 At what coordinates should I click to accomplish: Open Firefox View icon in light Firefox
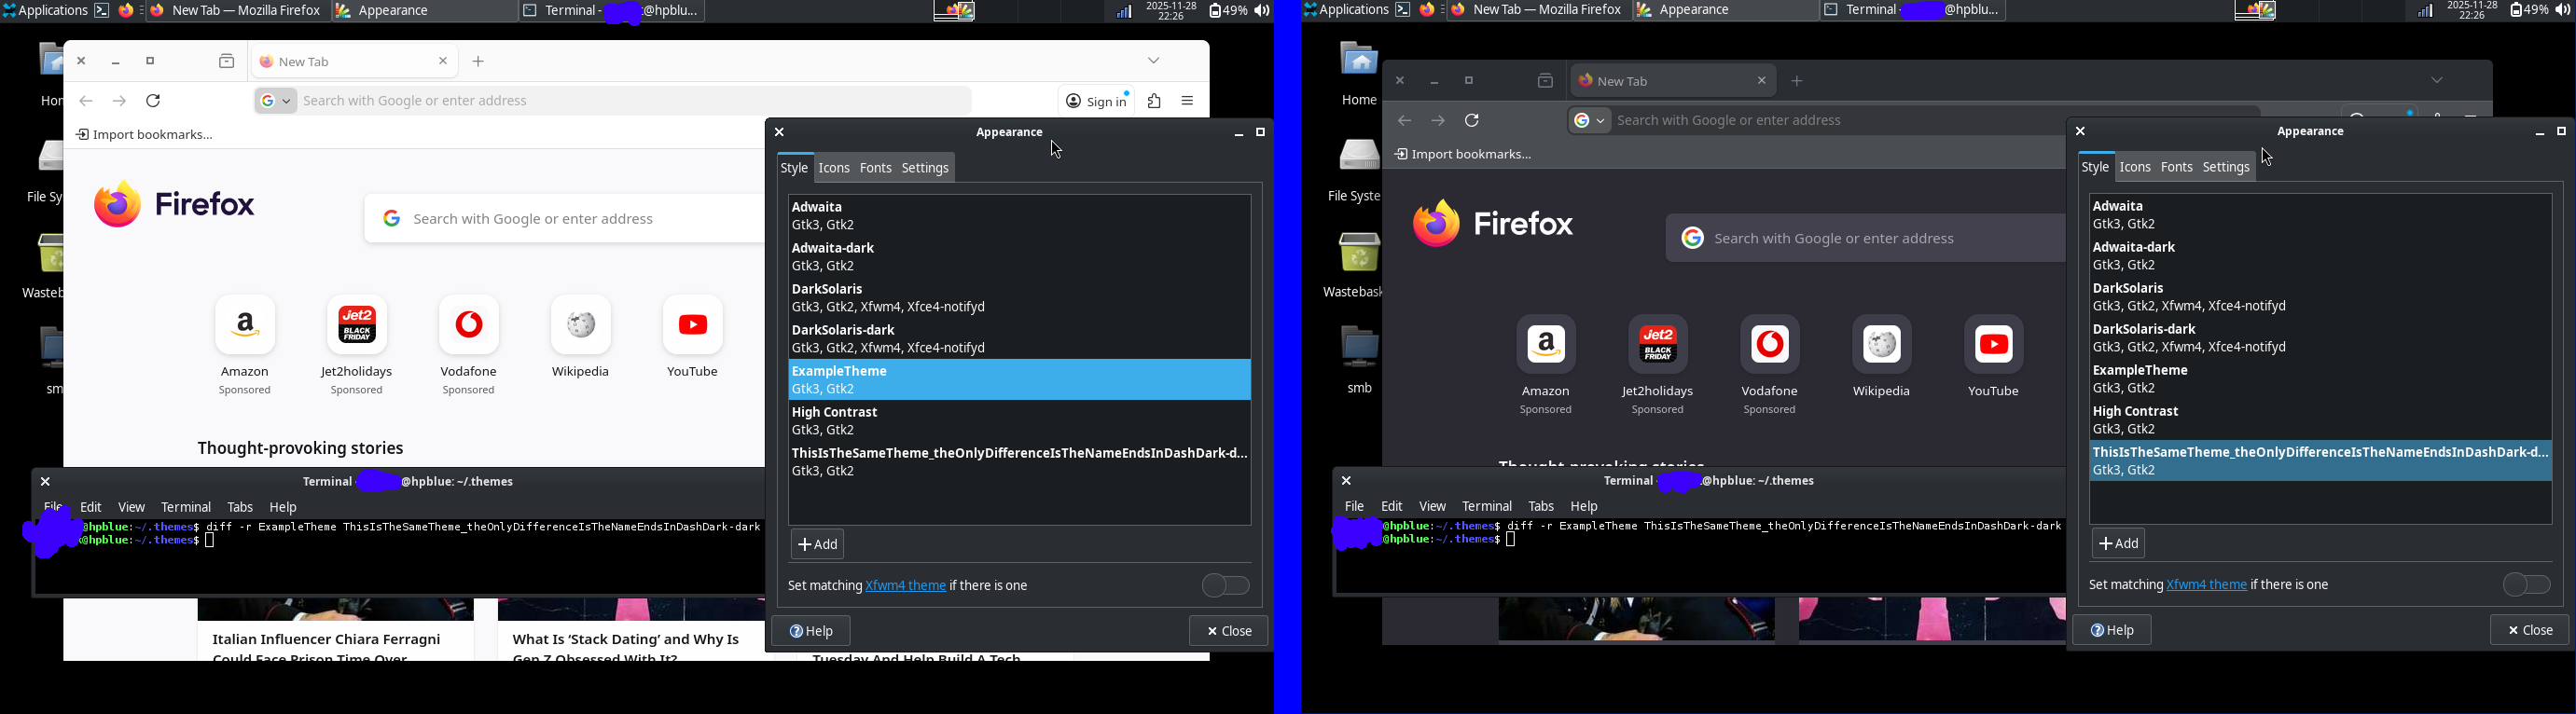[226, 62]
